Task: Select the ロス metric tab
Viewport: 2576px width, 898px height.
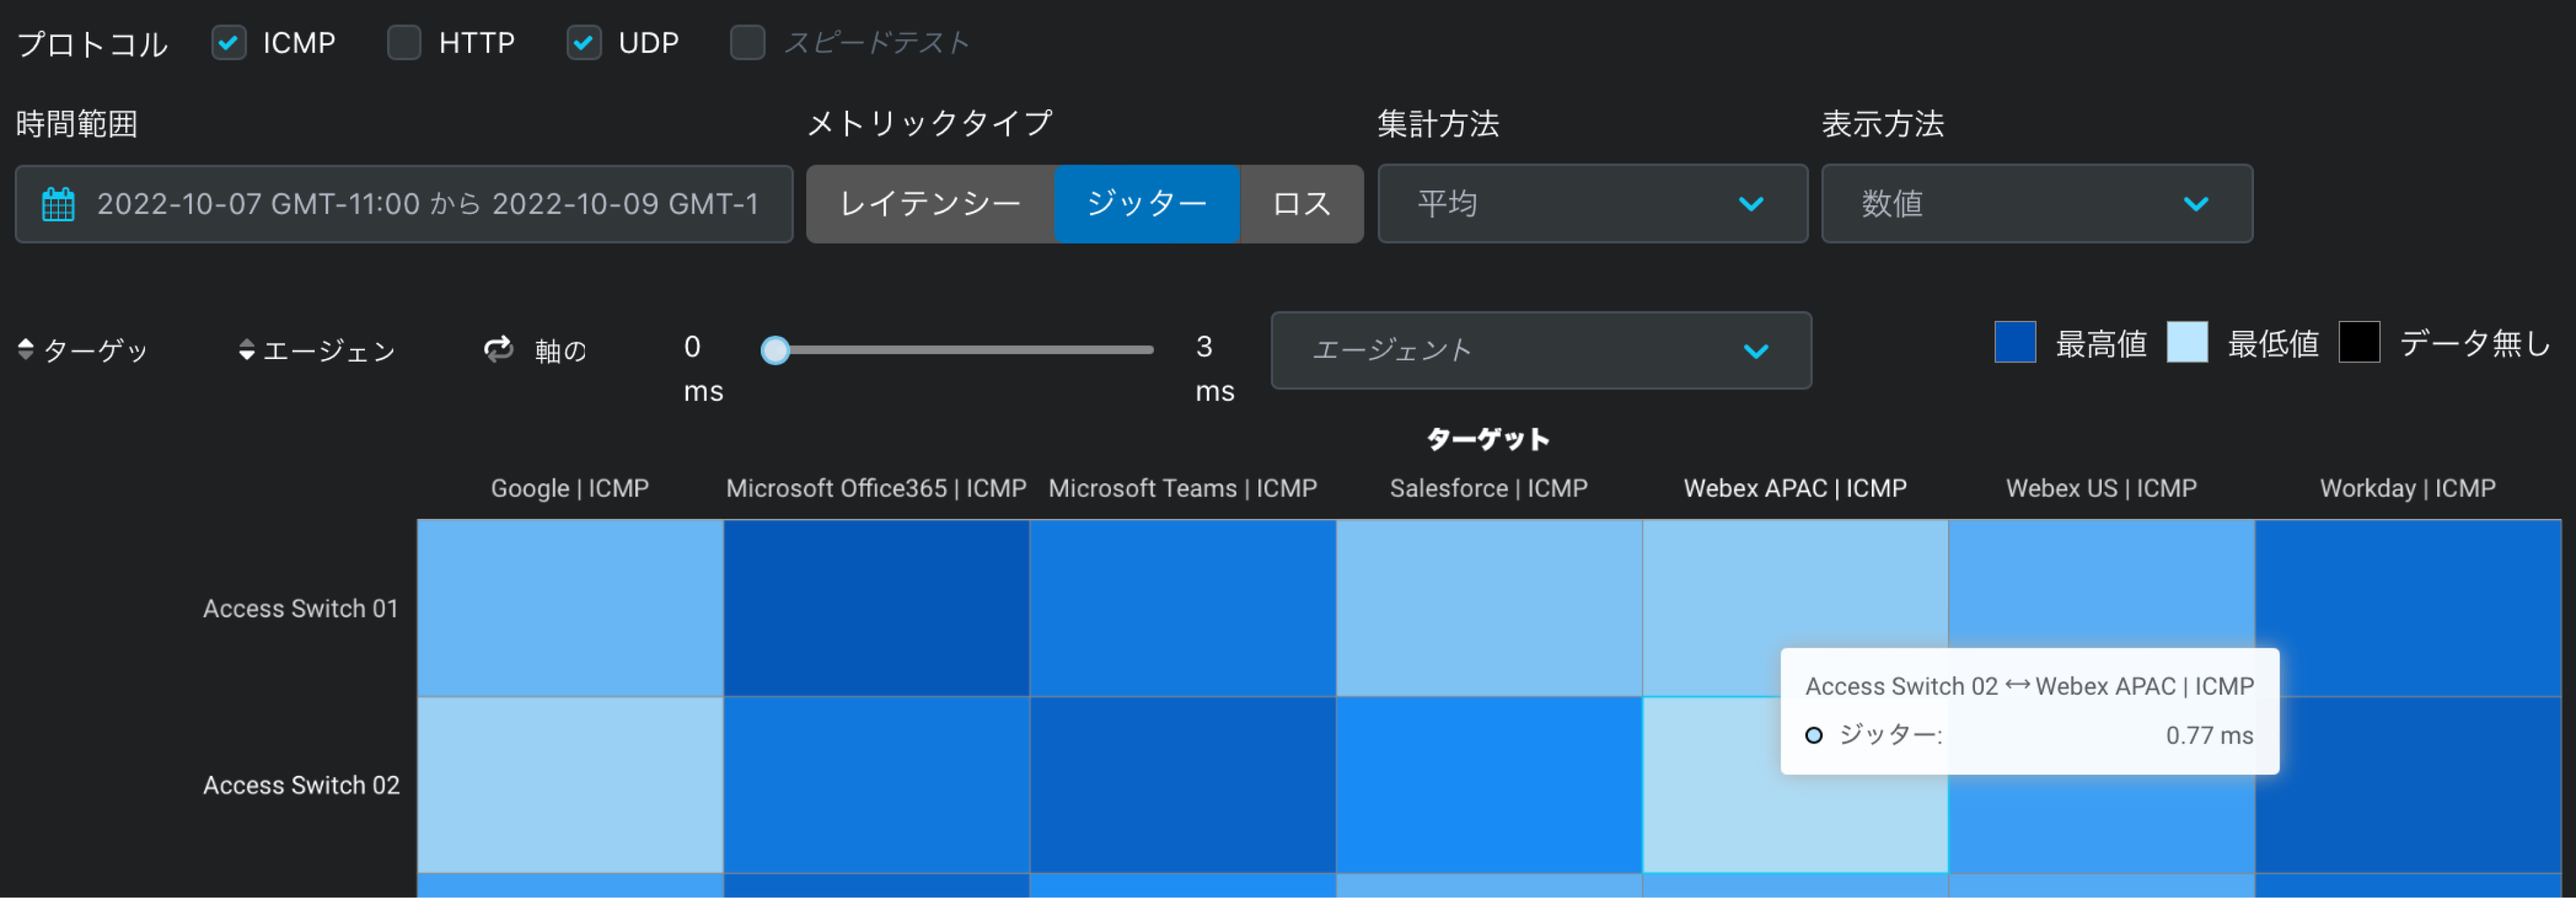Action: (1302, 204)
